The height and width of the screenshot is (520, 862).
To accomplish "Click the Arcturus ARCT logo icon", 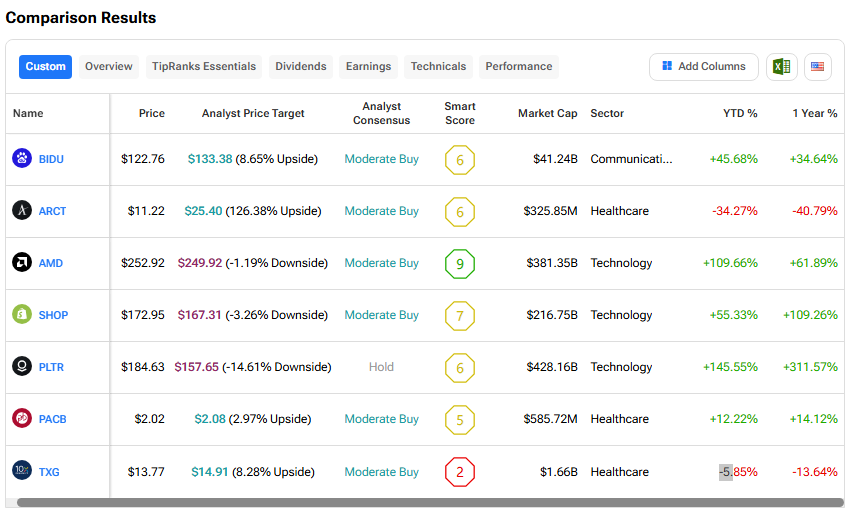I will point(22,211).
